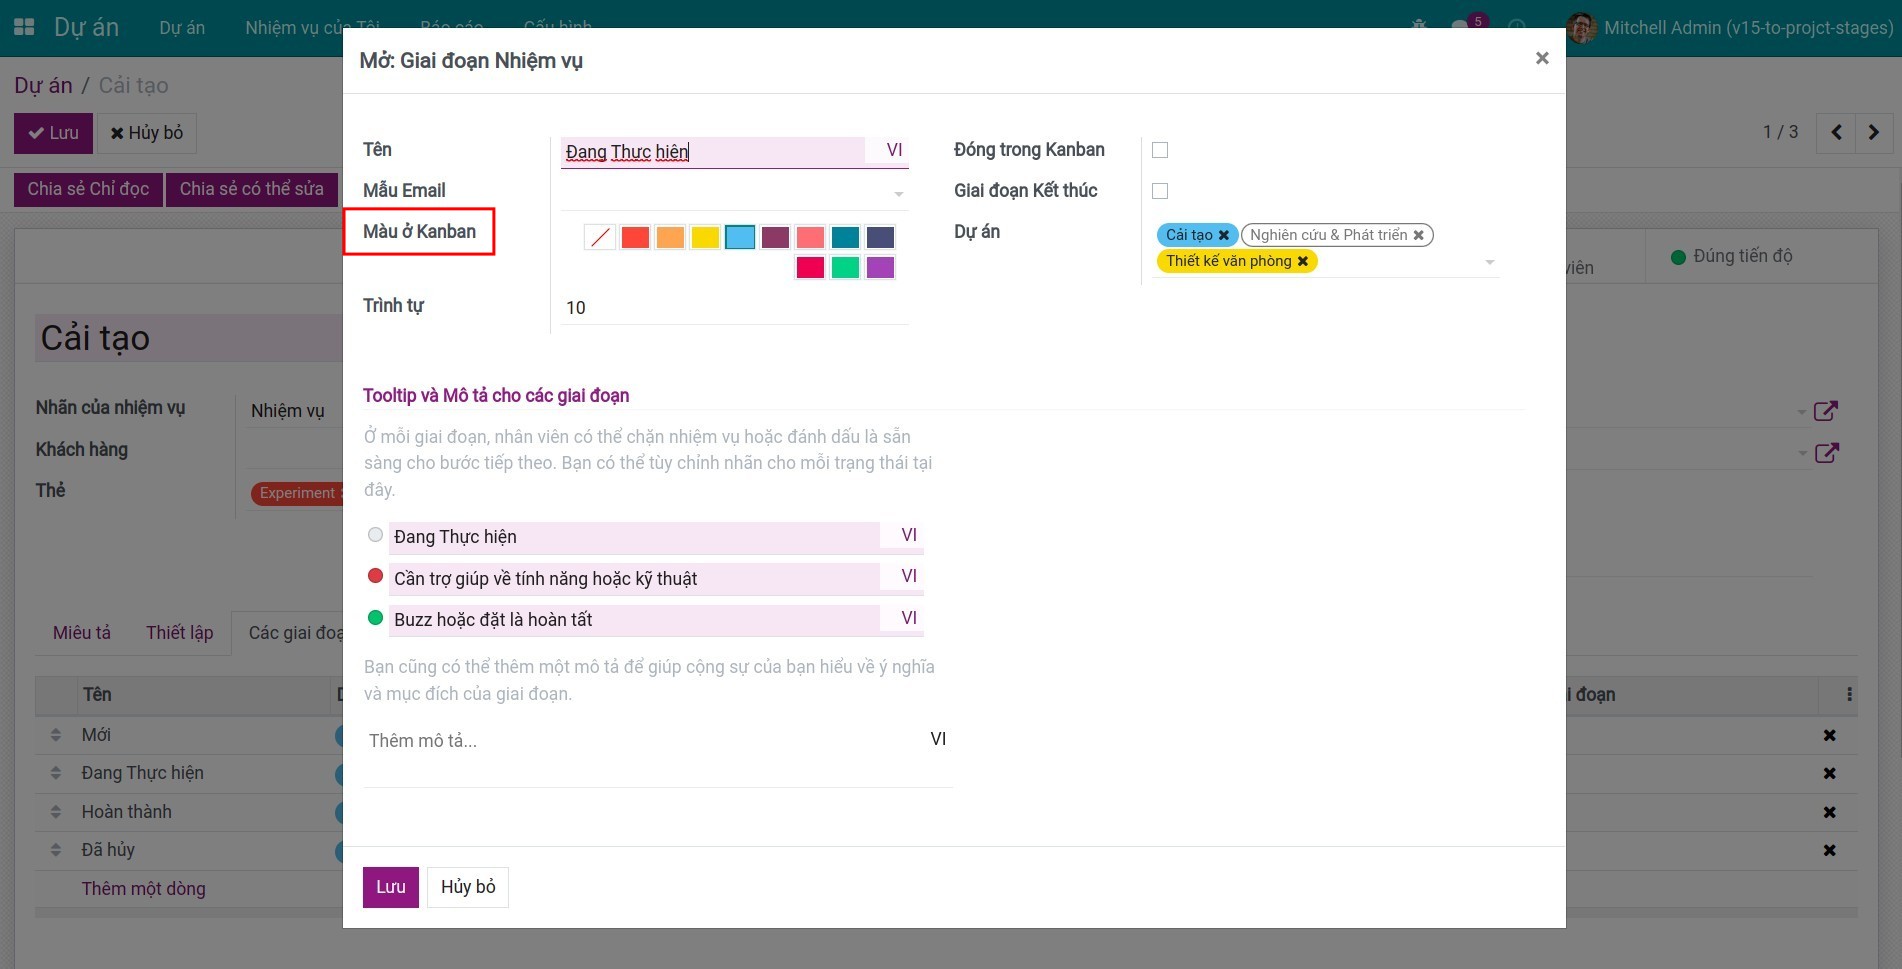The image size is (1902, 969).
Task: Pick the yellow Kanban color swatch
Action: pyautogui.click(x=705, y=237)
